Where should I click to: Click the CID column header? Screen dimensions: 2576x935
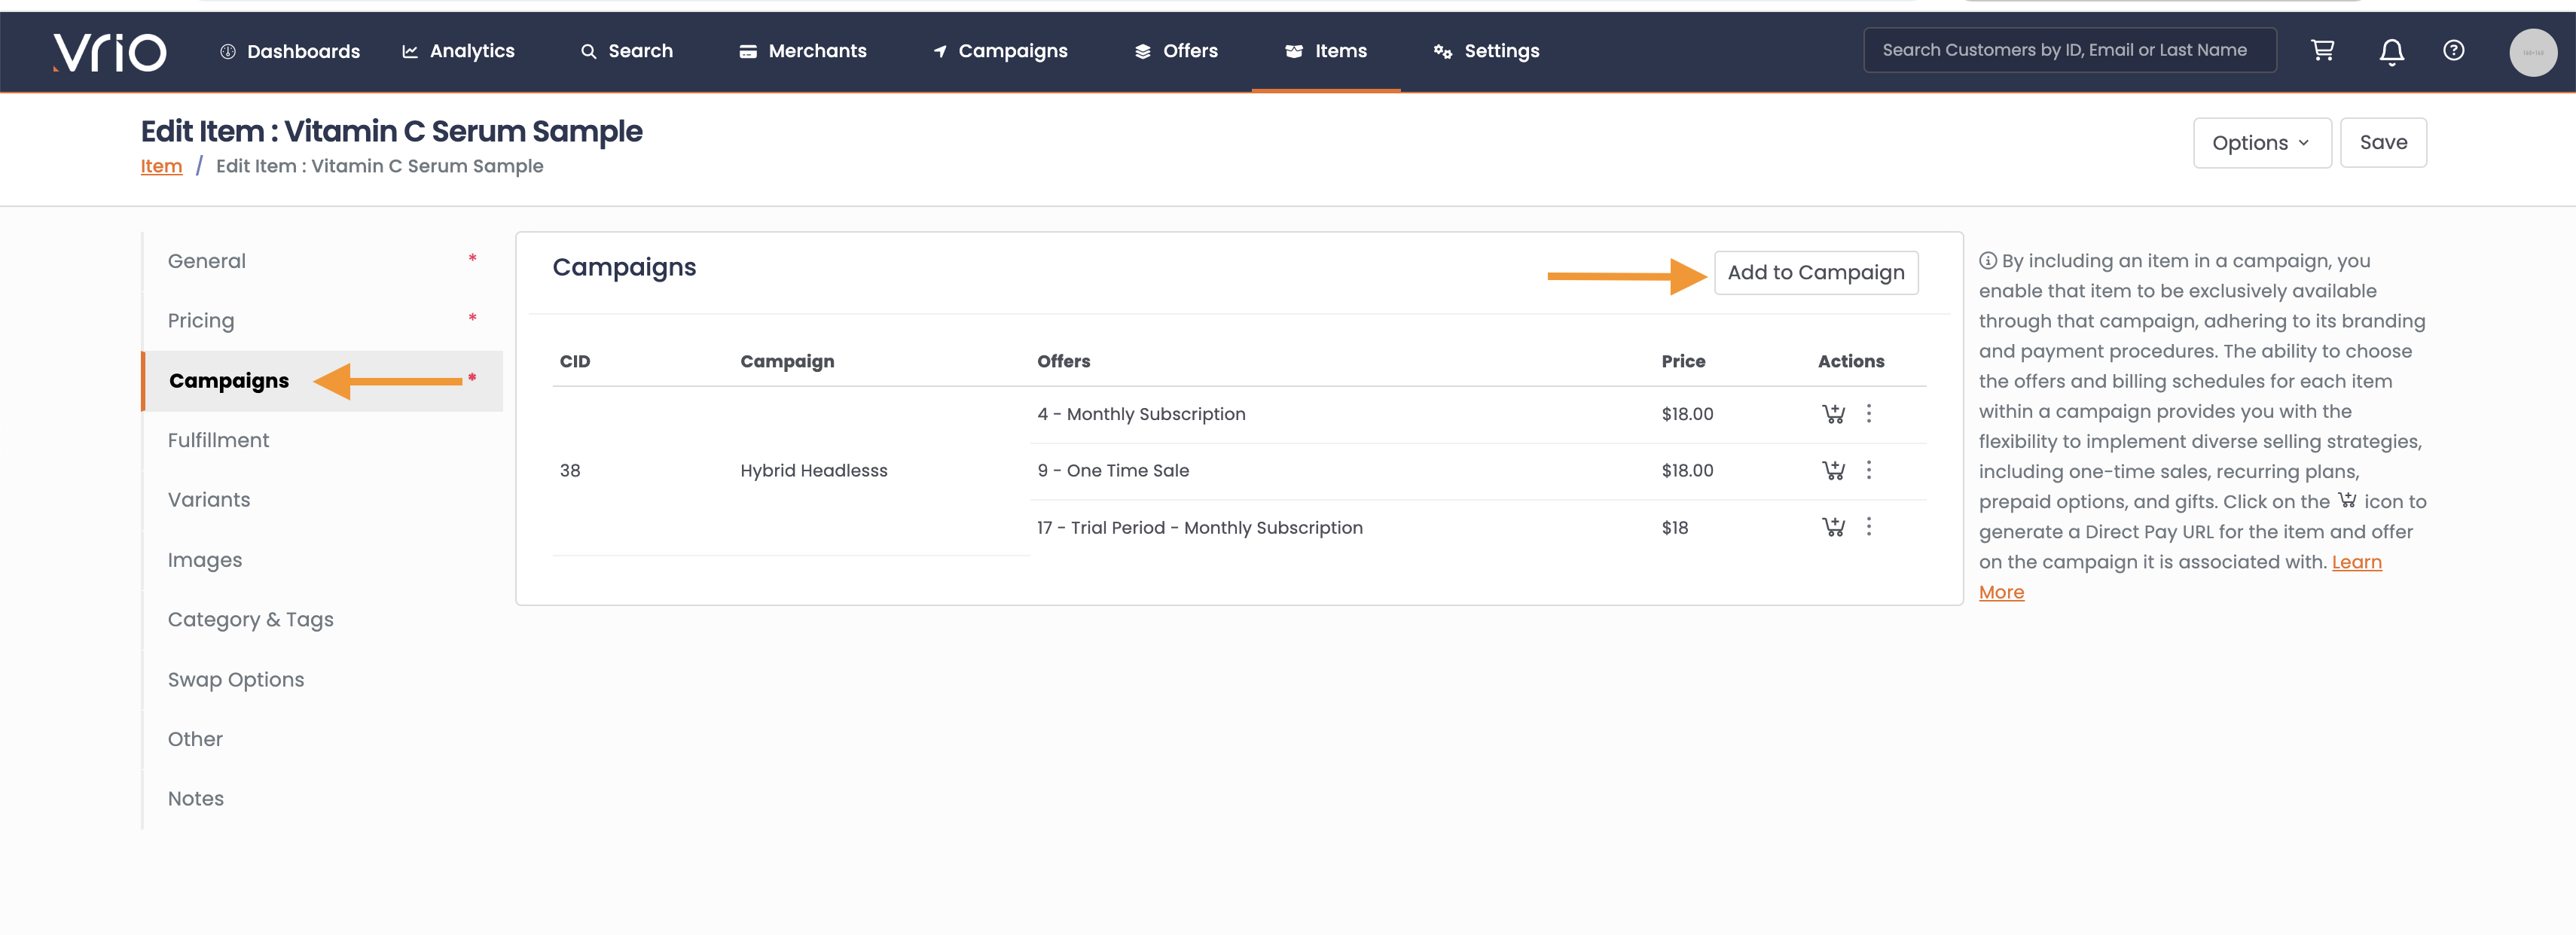575,362
